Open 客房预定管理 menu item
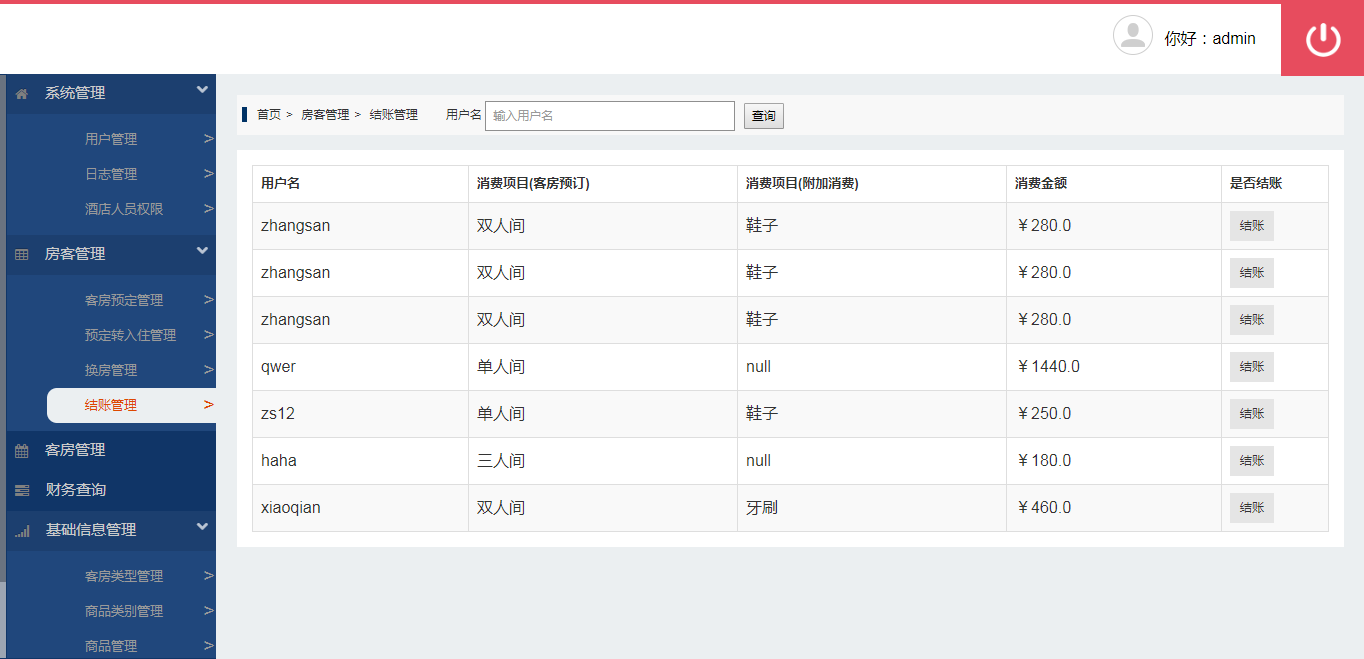The width and height of the screenshot is (1364, 659). [124, 300]
